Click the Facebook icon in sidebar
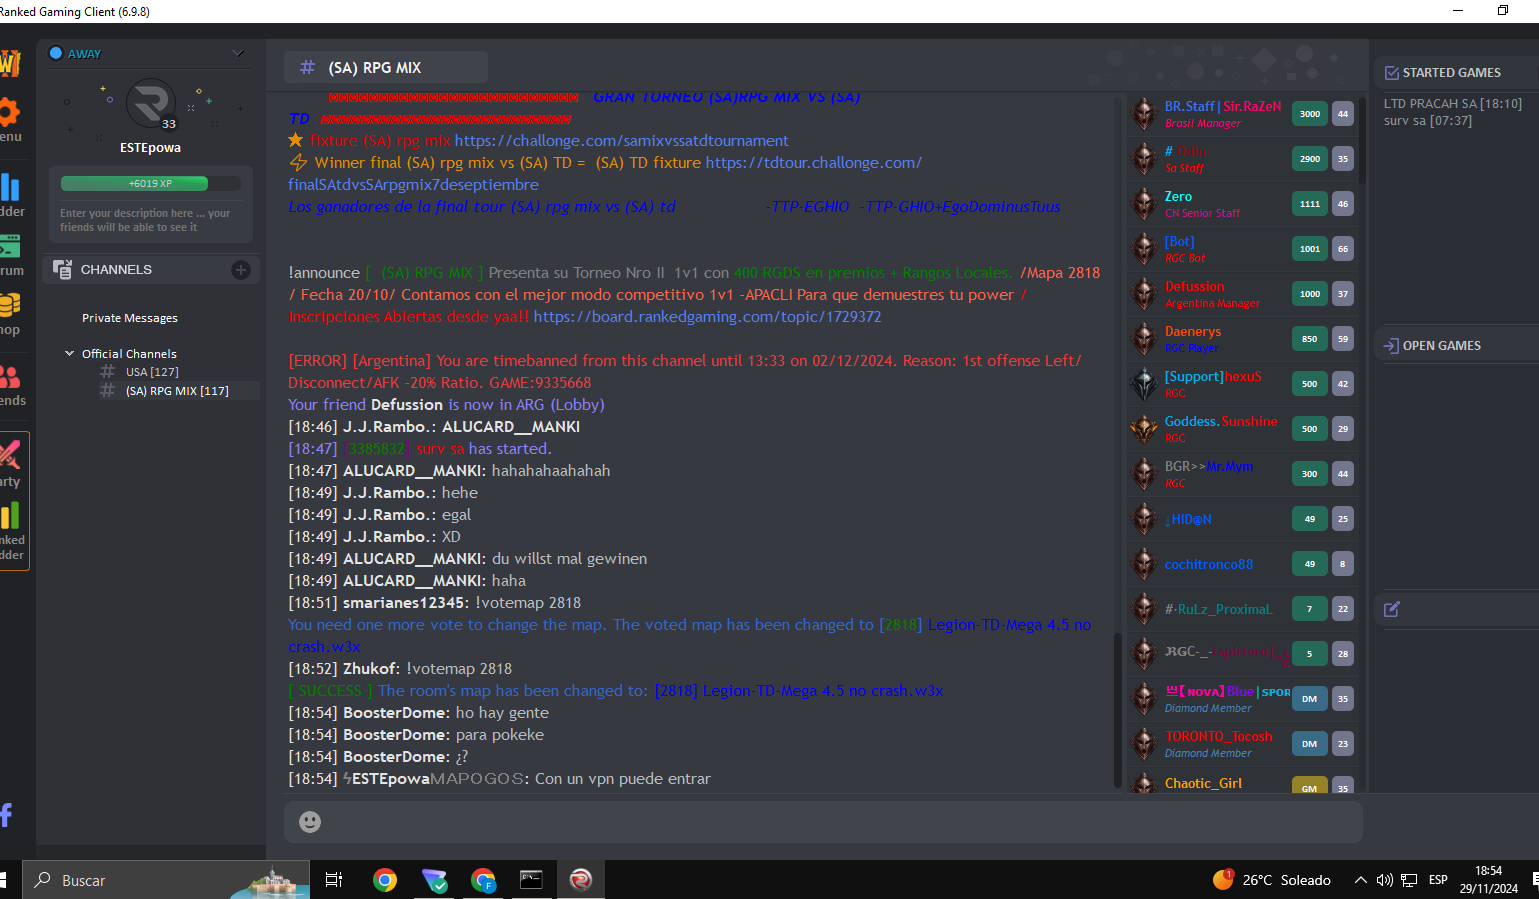 6,815
